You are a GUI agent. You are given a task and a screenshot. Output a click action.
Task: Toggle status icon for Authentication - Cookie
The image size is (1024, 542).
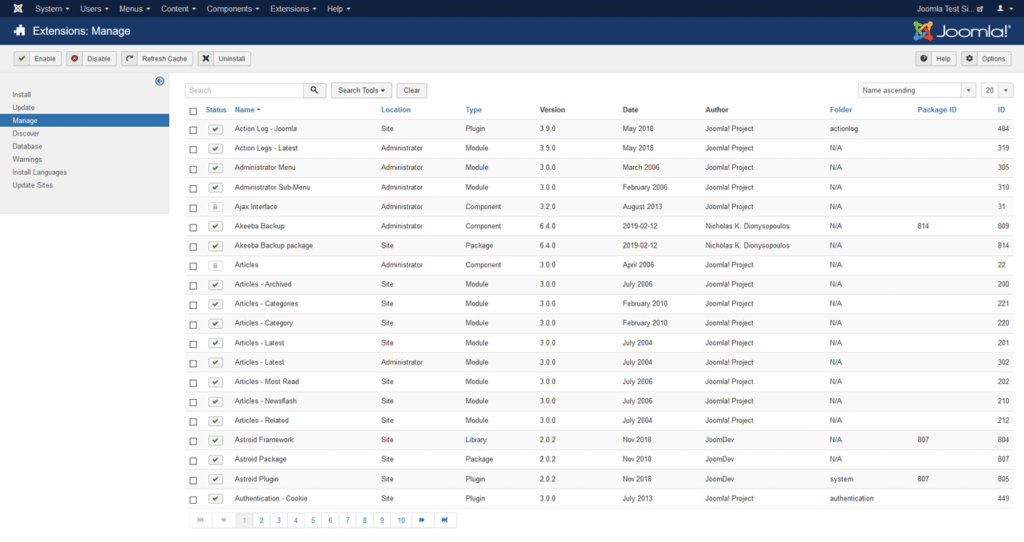pyautogui.click(x=215, y=499)
